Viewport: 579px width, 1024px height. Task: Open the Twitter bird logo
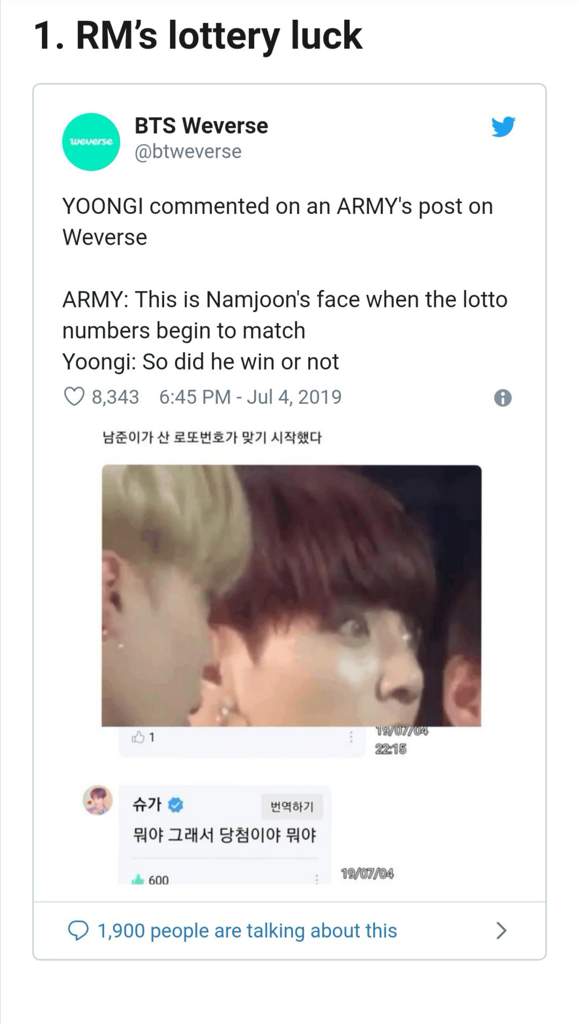tap(503, 127)
